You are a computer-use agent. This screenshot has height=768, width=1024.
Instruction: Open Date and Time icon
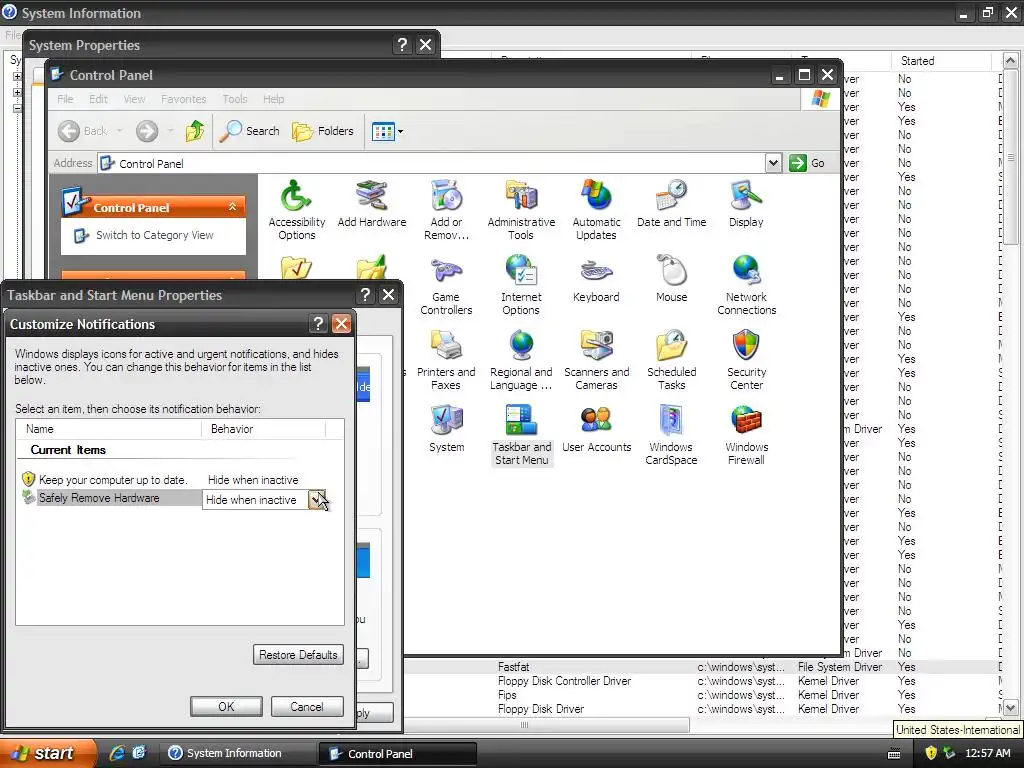point(671,204)
